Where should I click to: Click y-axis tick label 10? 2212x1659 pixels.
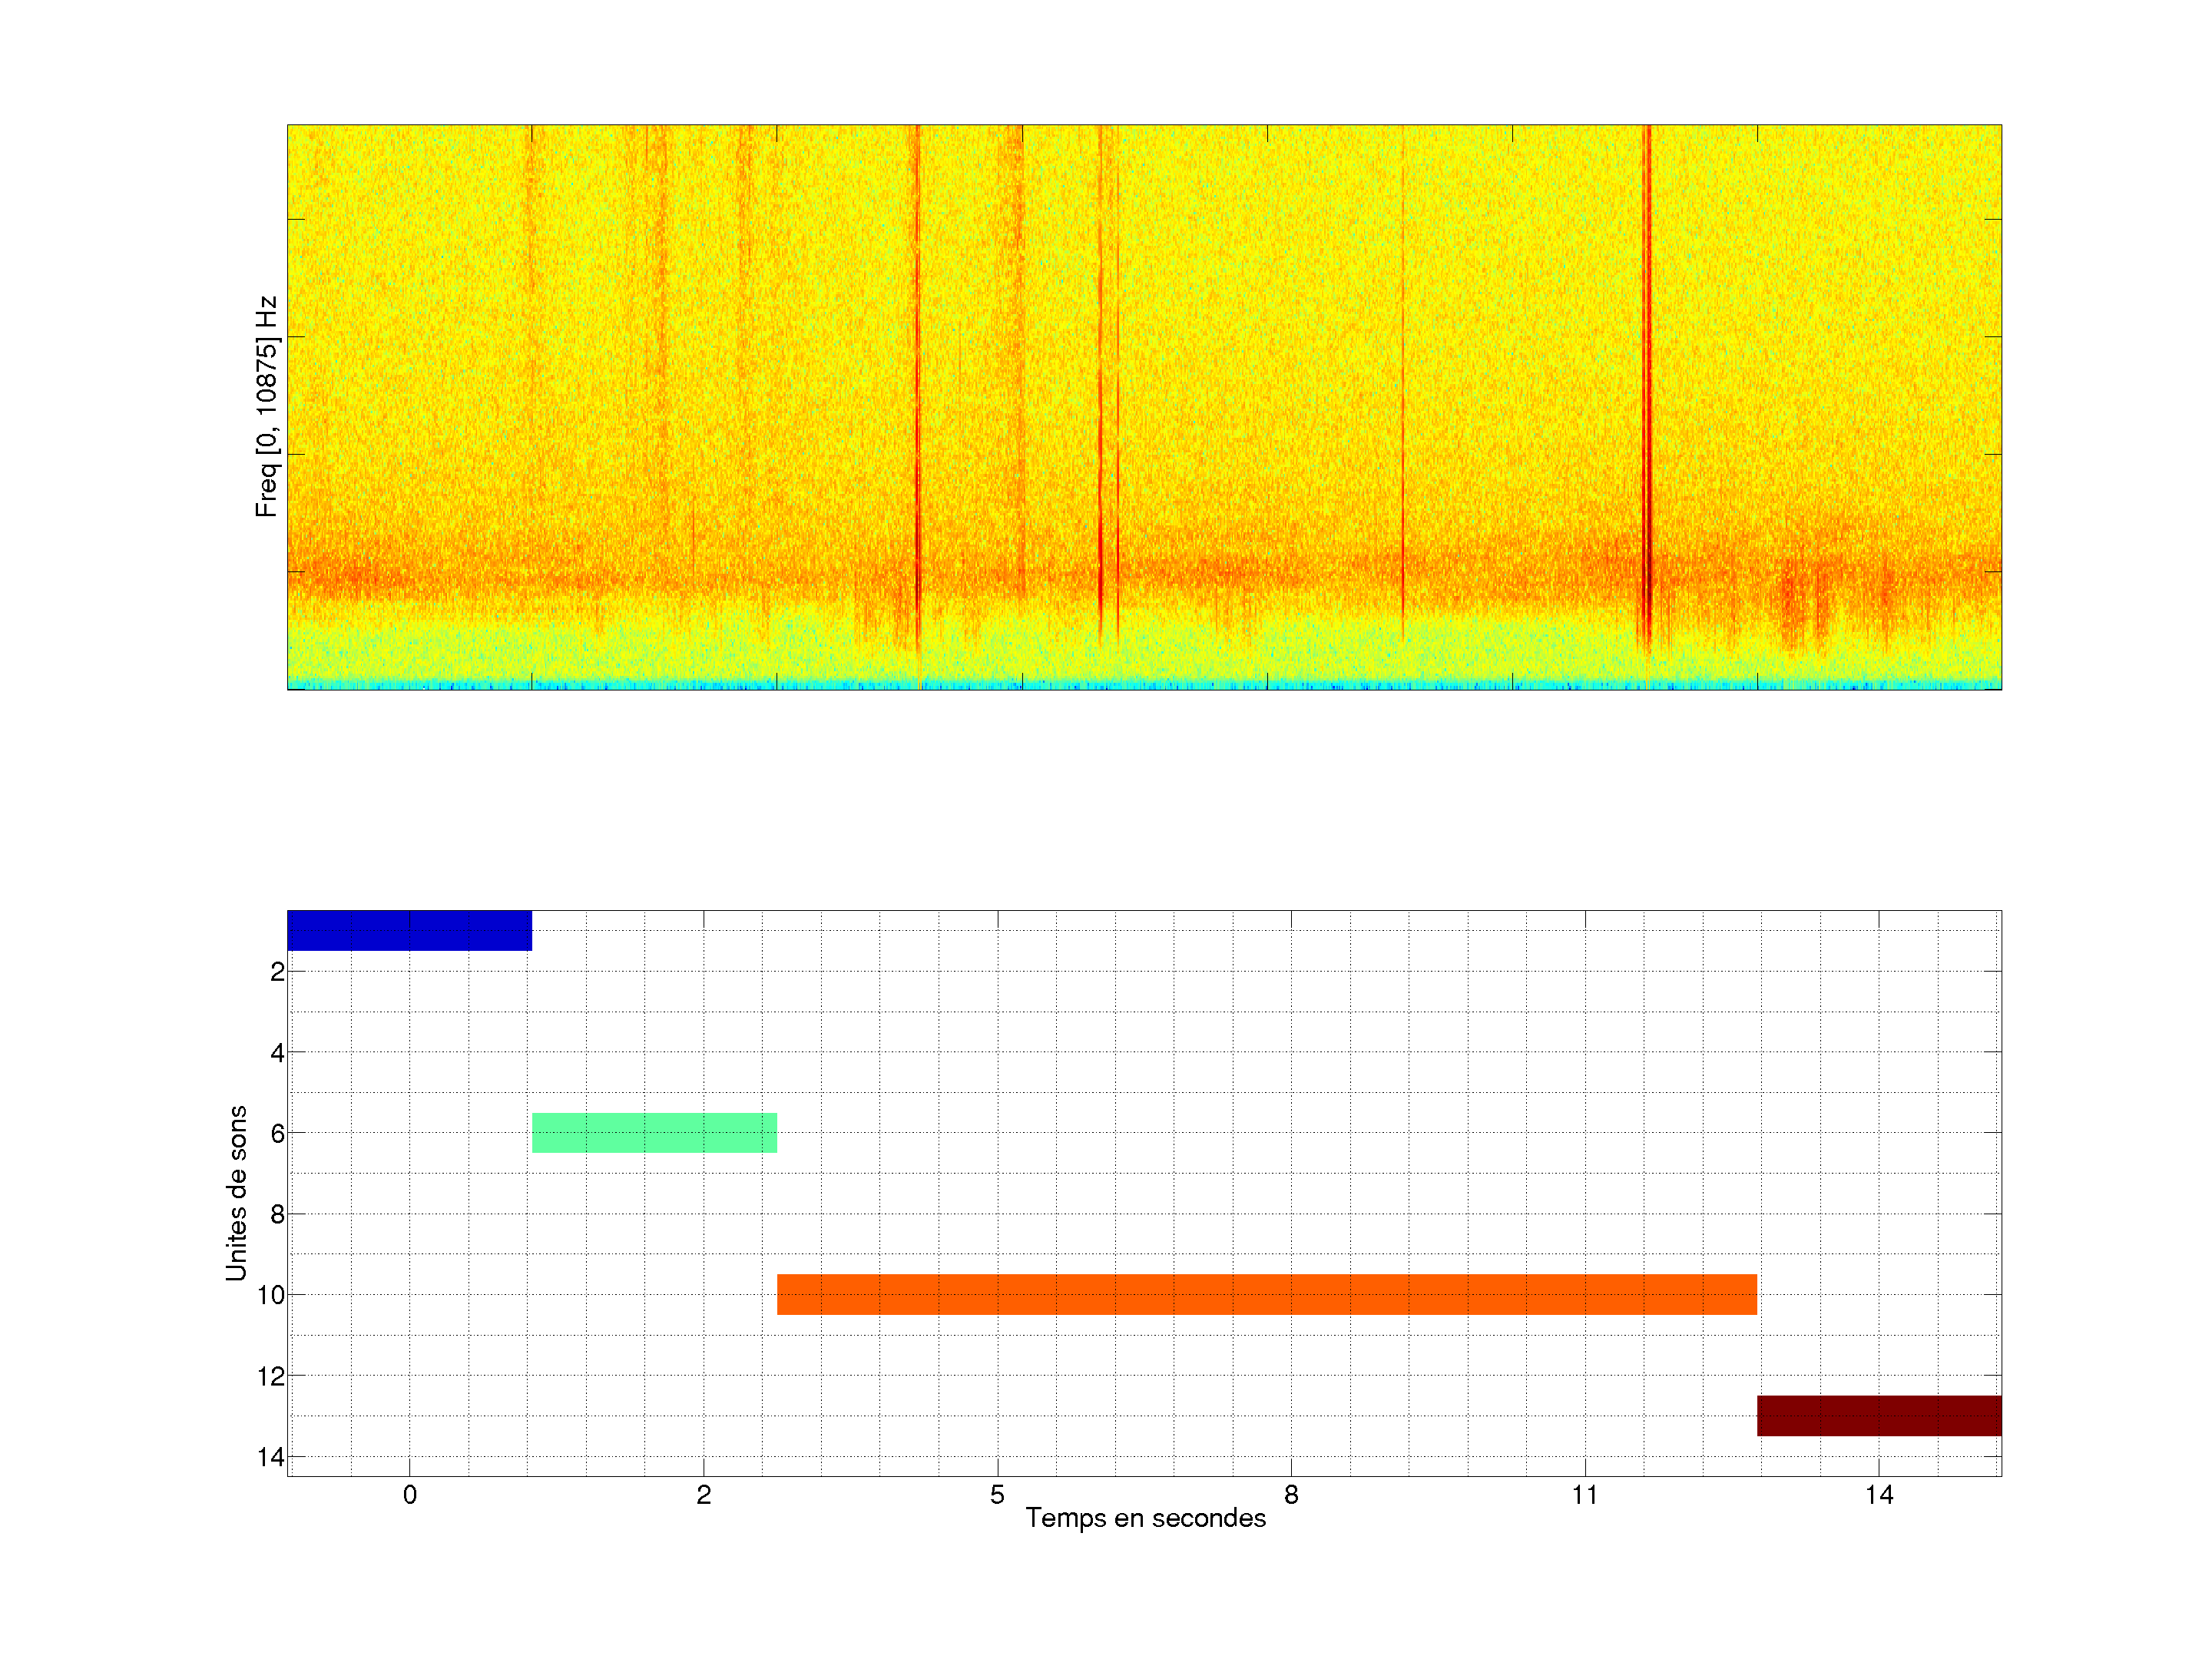271,1295
